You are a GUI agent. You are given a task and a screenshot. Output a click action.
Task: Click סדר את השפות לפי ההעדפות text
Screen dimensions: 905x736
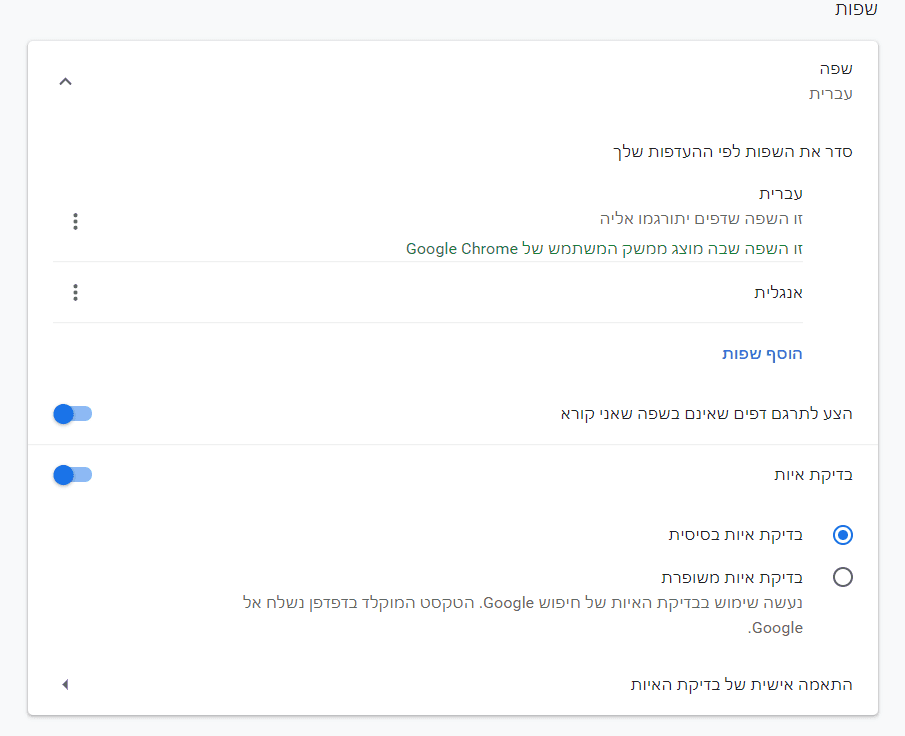(732, 152)
